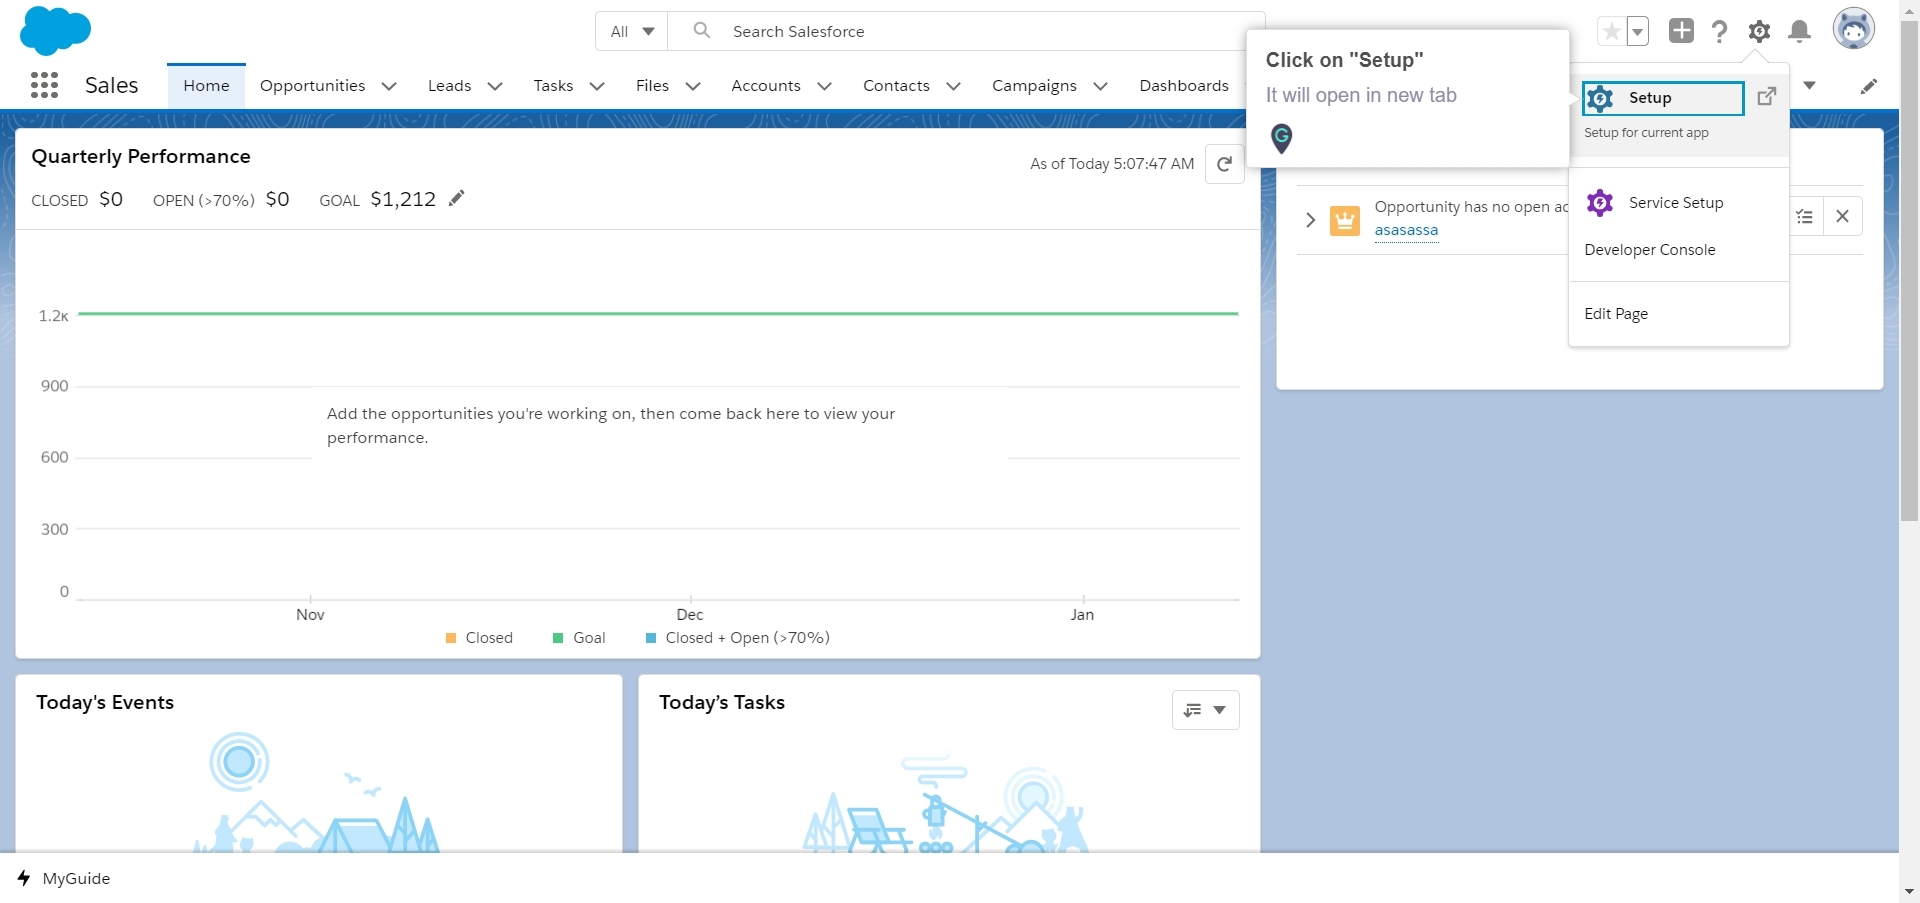Open the Help question mark icon
The image size is (1920, 903).
click(x=1719, y=32)
